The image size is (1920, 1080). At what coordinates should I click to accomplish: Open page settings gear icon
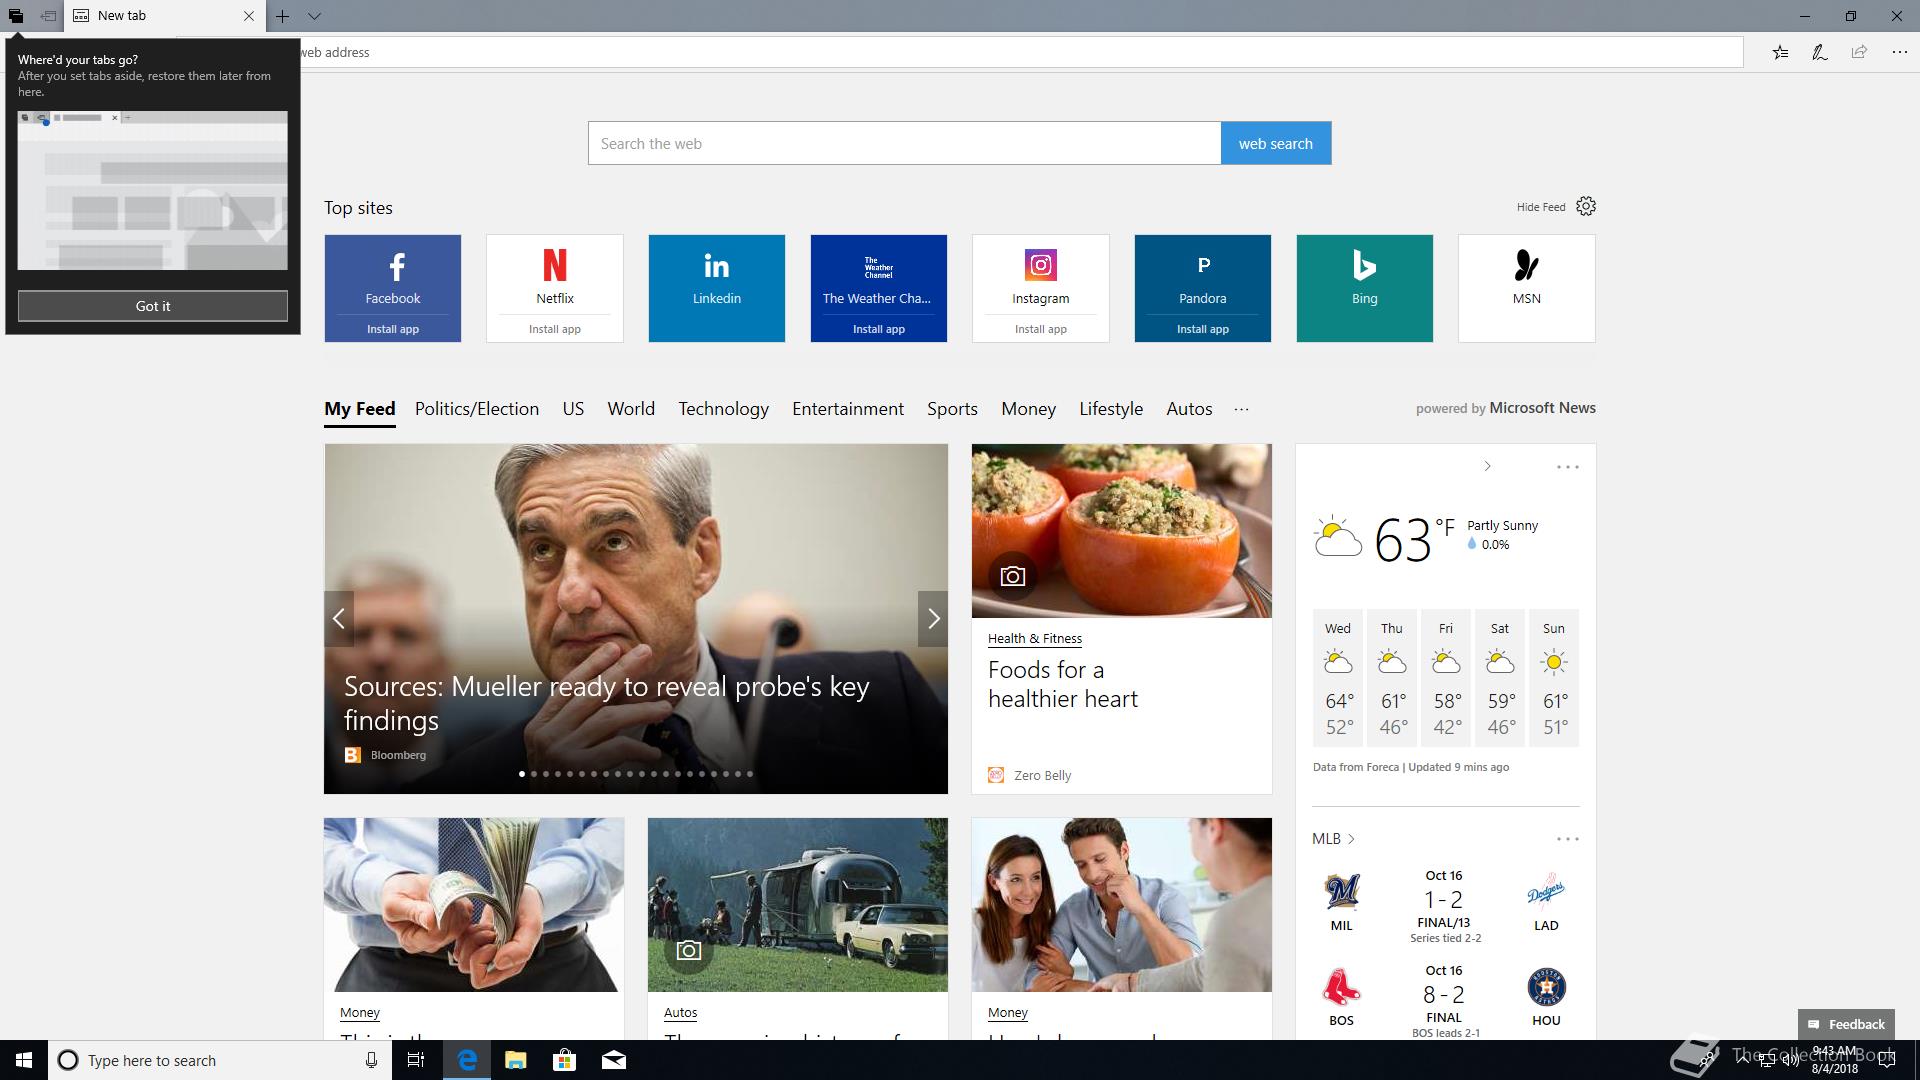1586,206
